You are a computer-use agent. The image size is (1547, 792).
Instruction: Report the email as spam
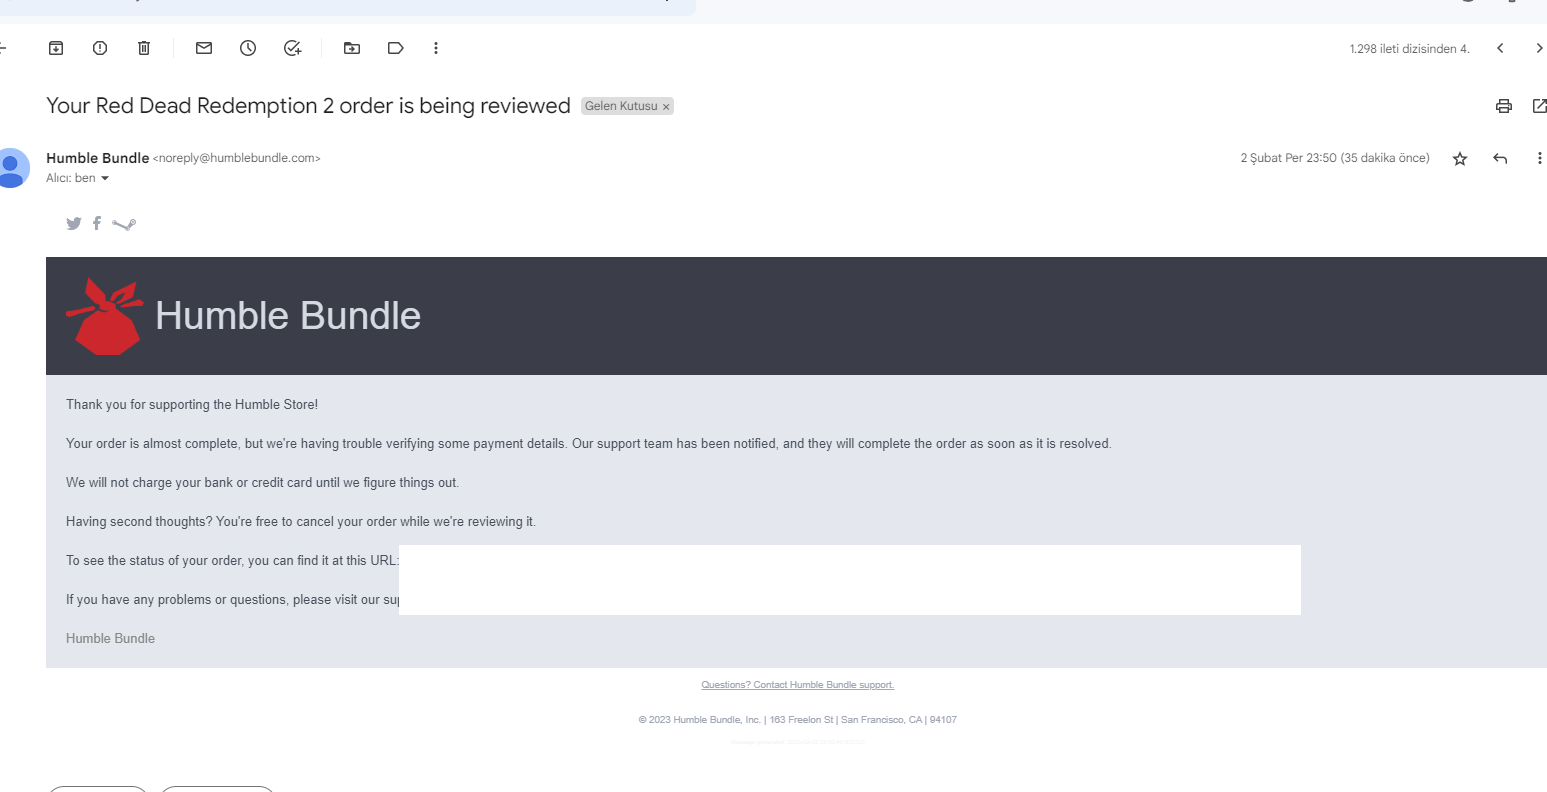click(100, 48)
